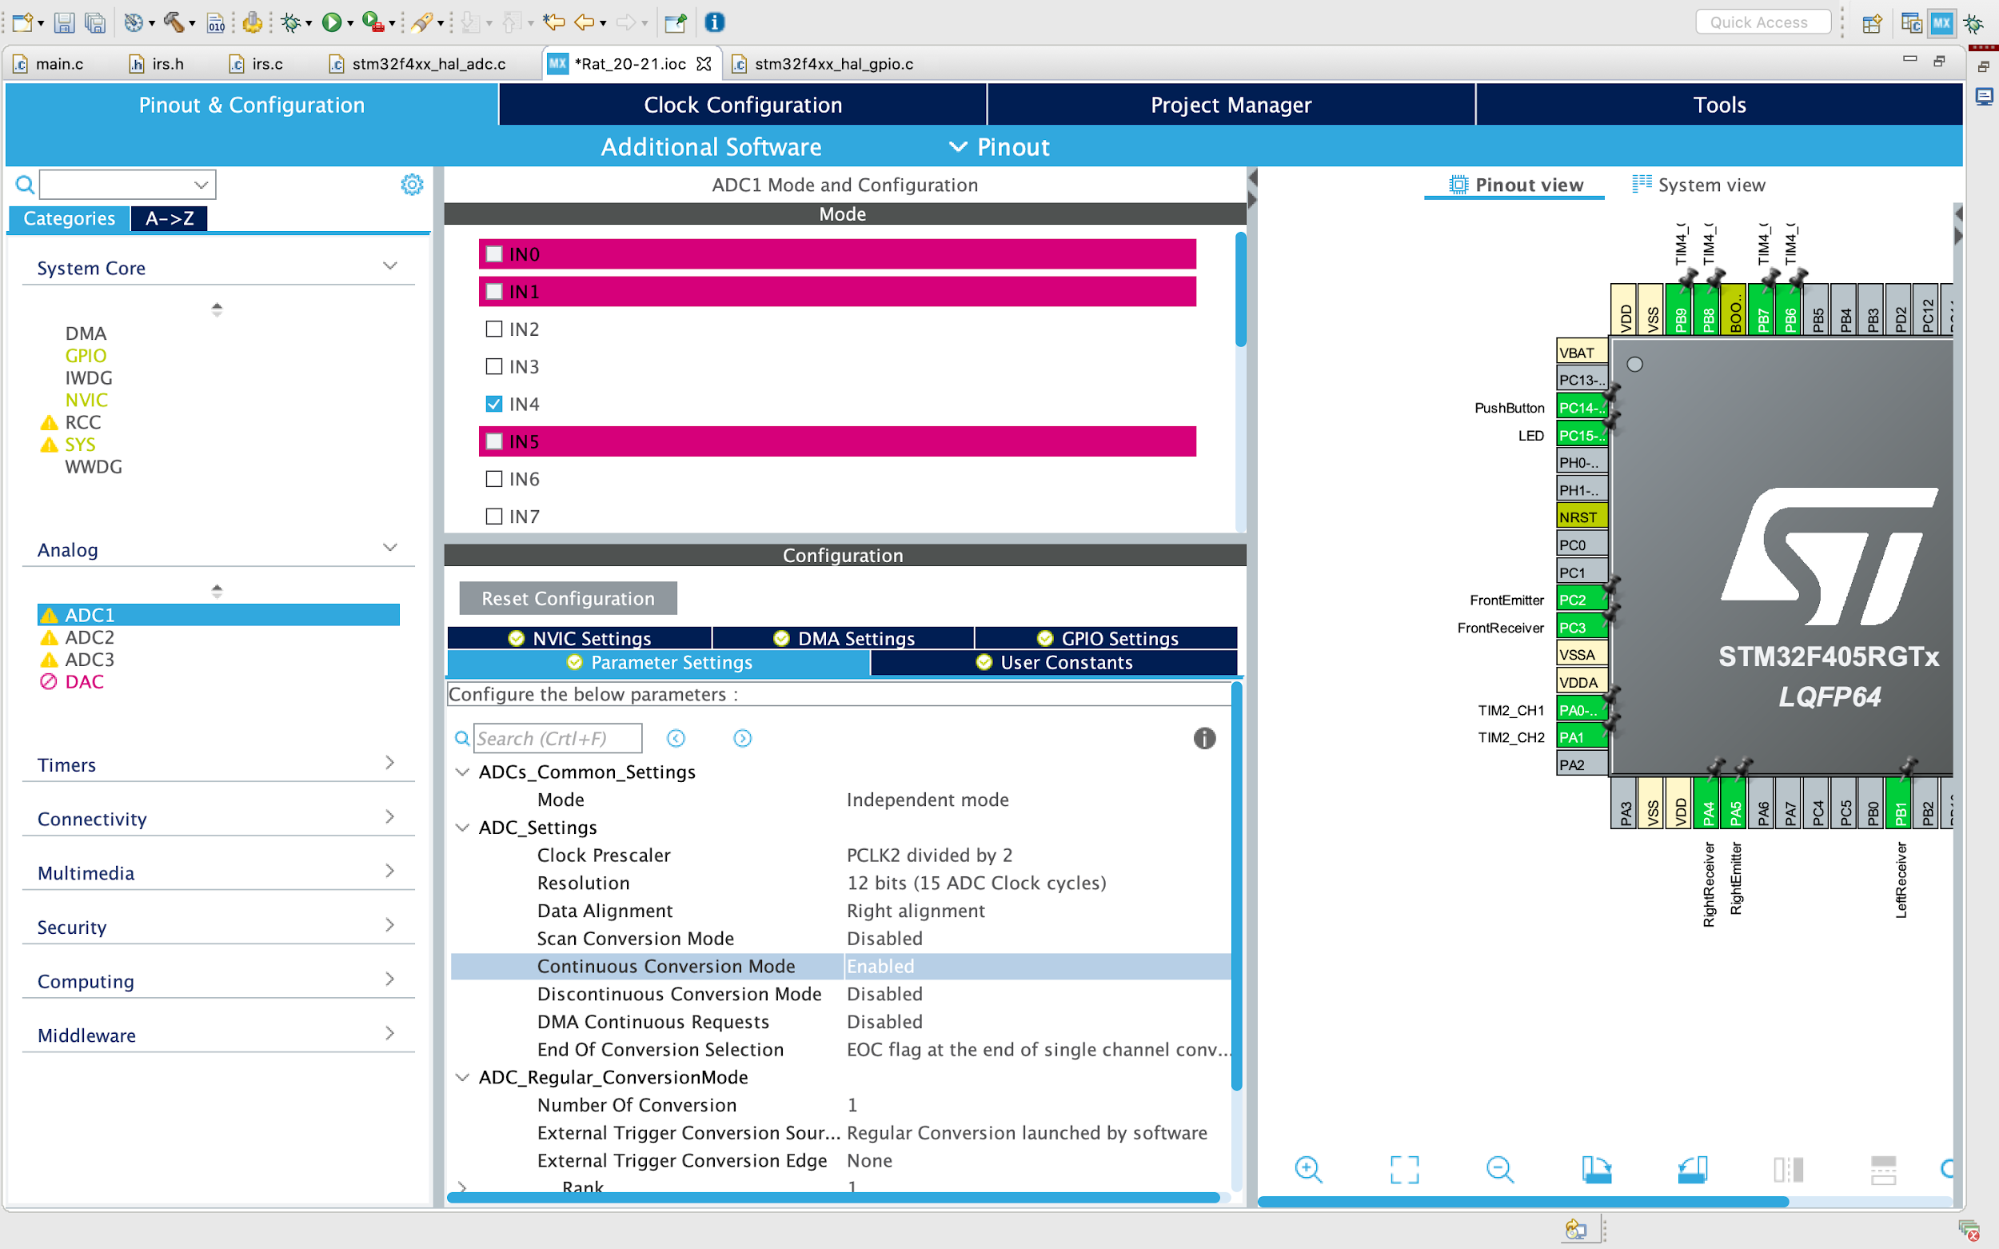
Task: Open the Pinout dropdown menu
Action: pyautogui.click(x=1000, y=147)
